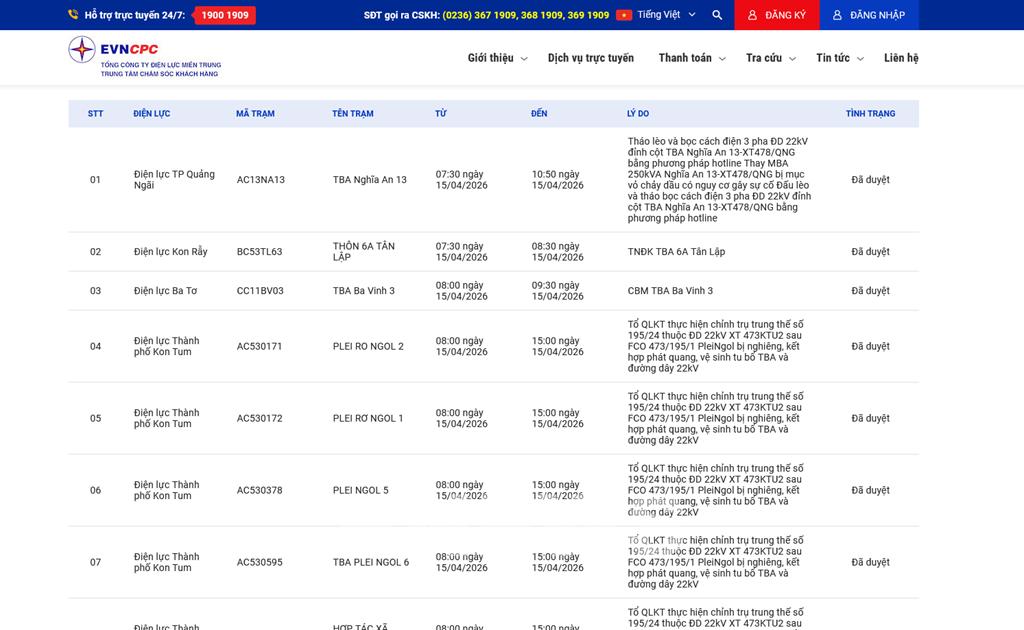Click the TÌNH TRẠNG column header

click(x=870, y=114)
